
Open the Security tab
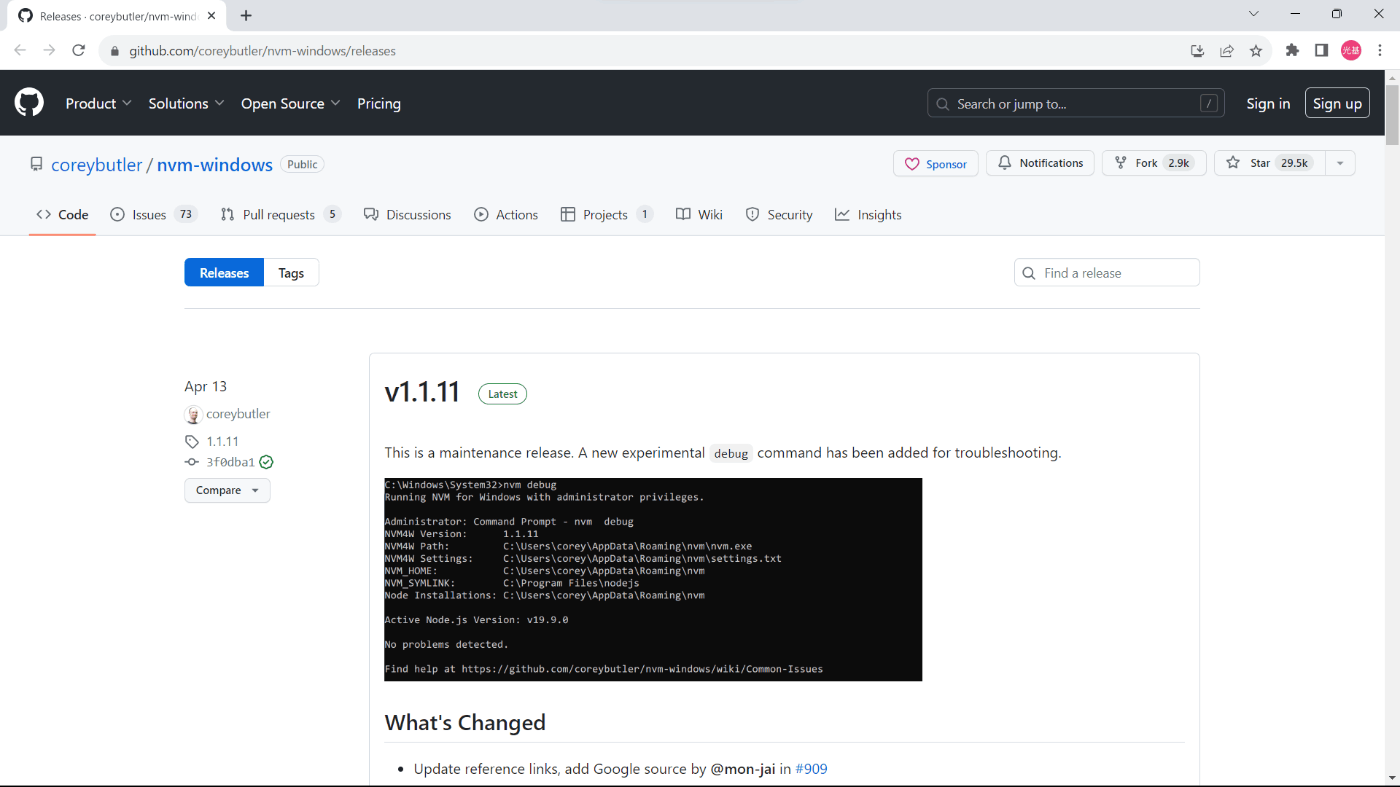click(779, 214)
